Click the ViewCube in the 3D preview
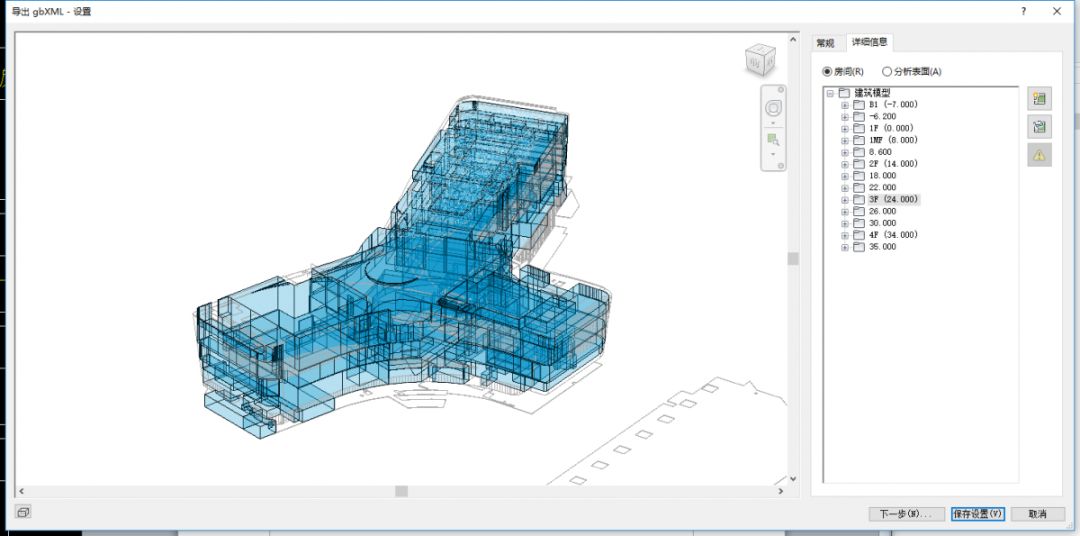1080x536 pixels. (759, 61)
